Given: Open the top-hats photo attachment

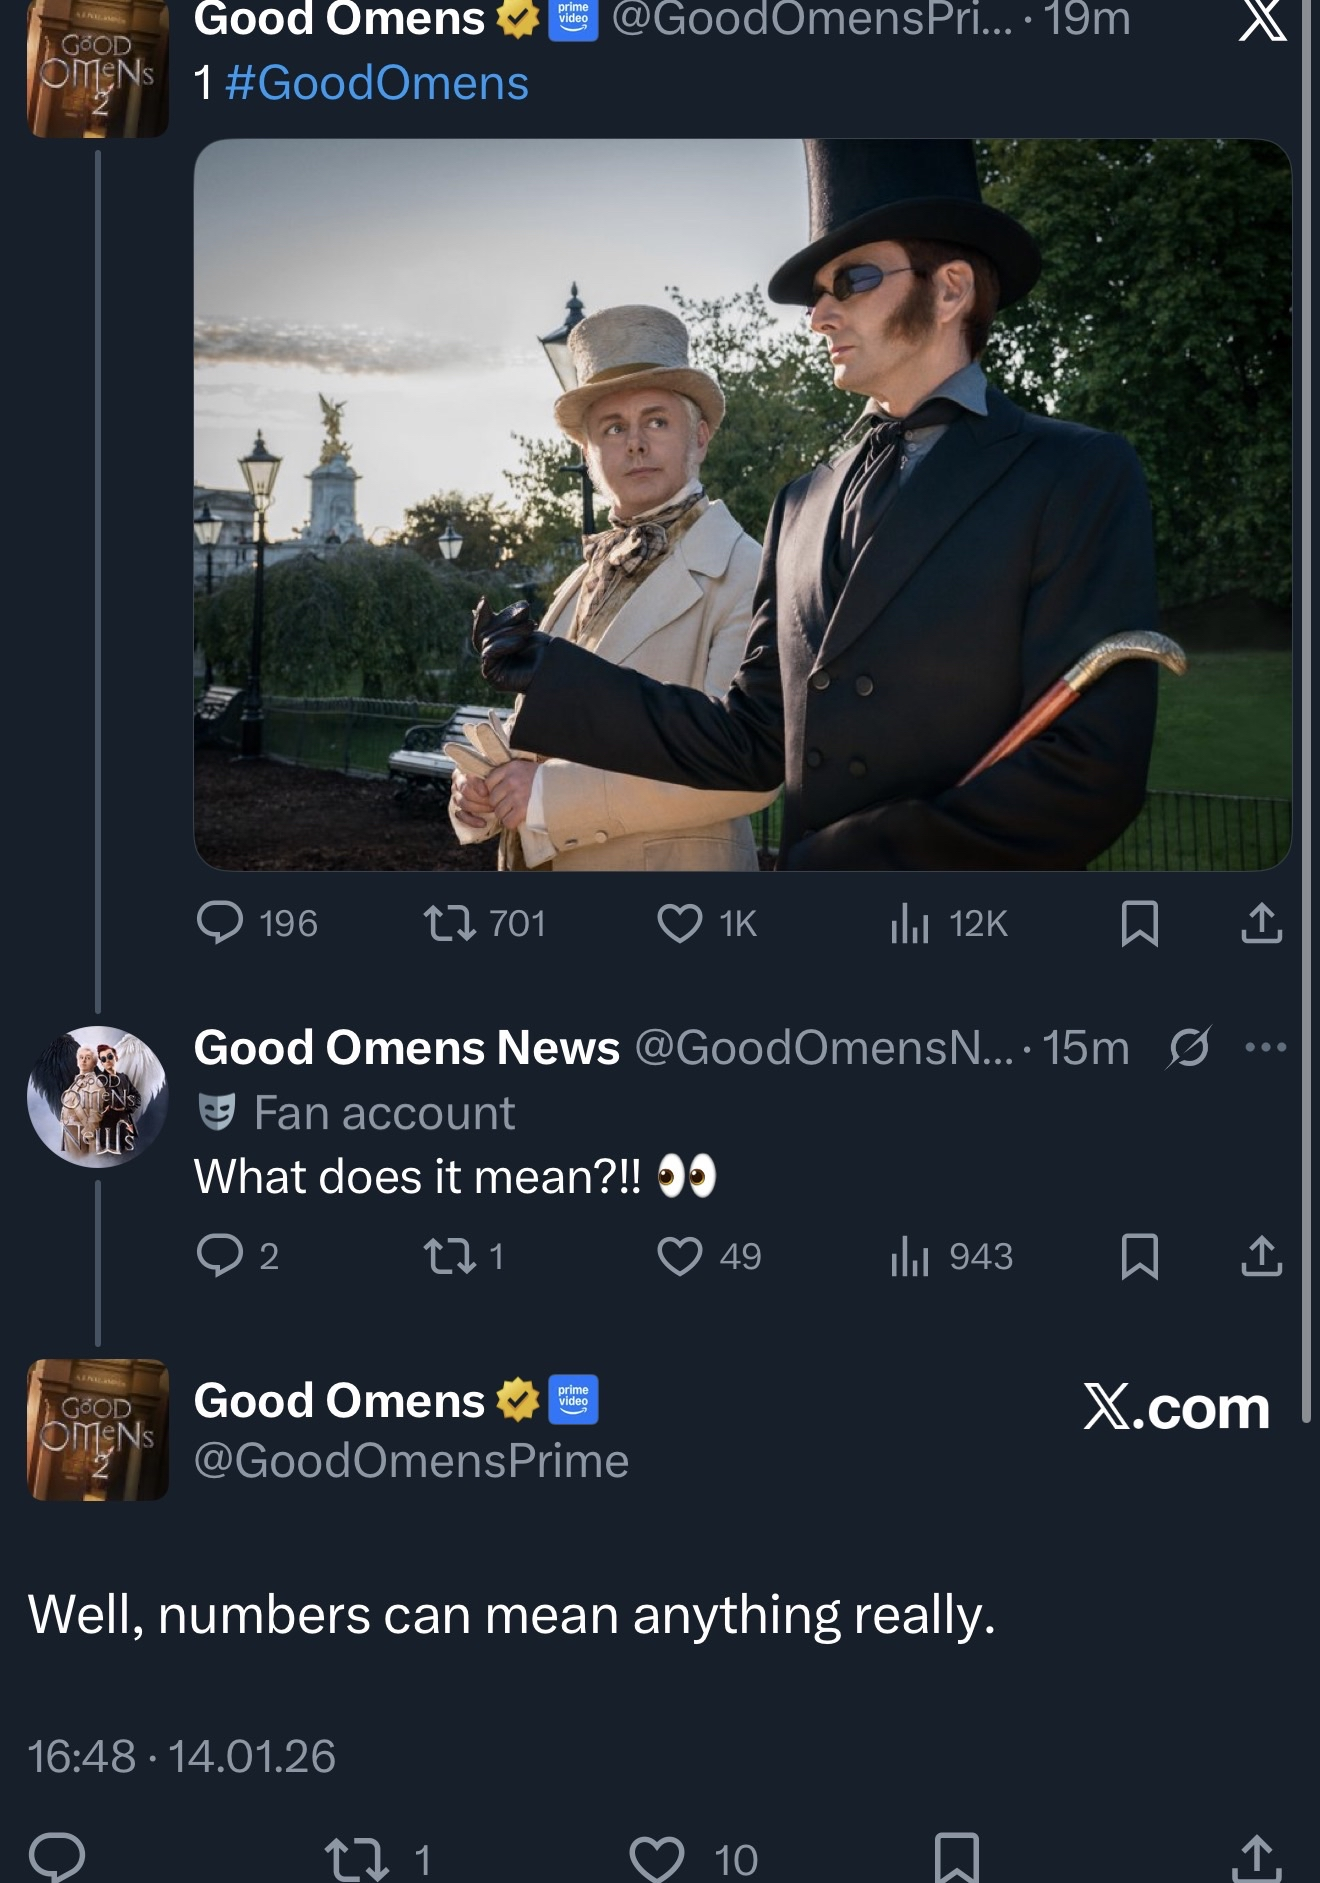Looking at the screenshot, I should (742, 505).
